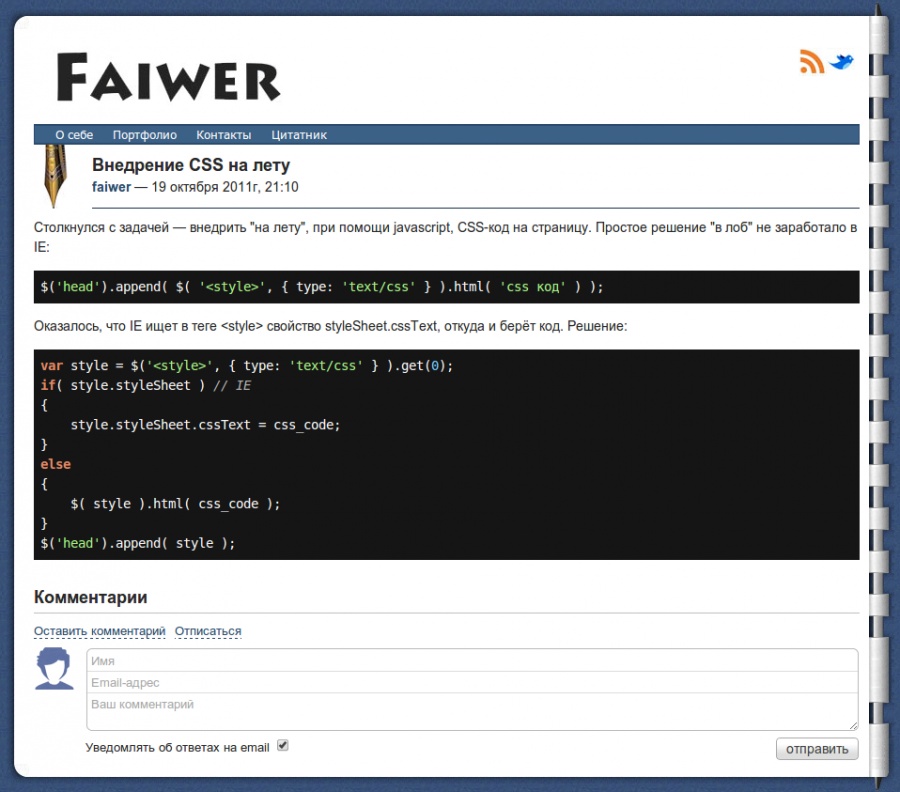Focus the «Имя» input field
The image size is (900, 792).
point(472,661)
